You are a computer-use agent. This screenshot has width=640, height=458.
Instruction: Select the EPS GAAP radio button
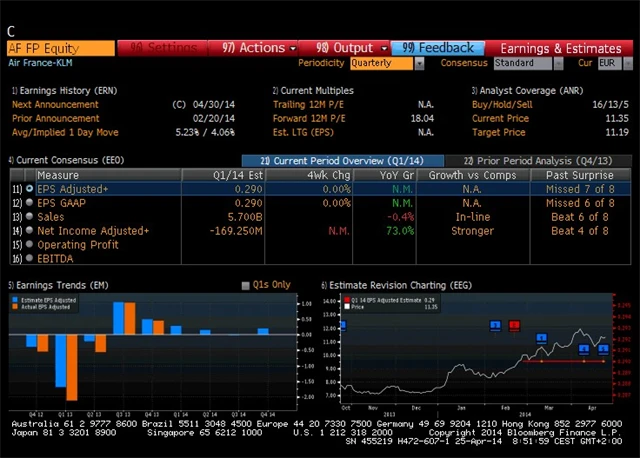coord(29,202)
